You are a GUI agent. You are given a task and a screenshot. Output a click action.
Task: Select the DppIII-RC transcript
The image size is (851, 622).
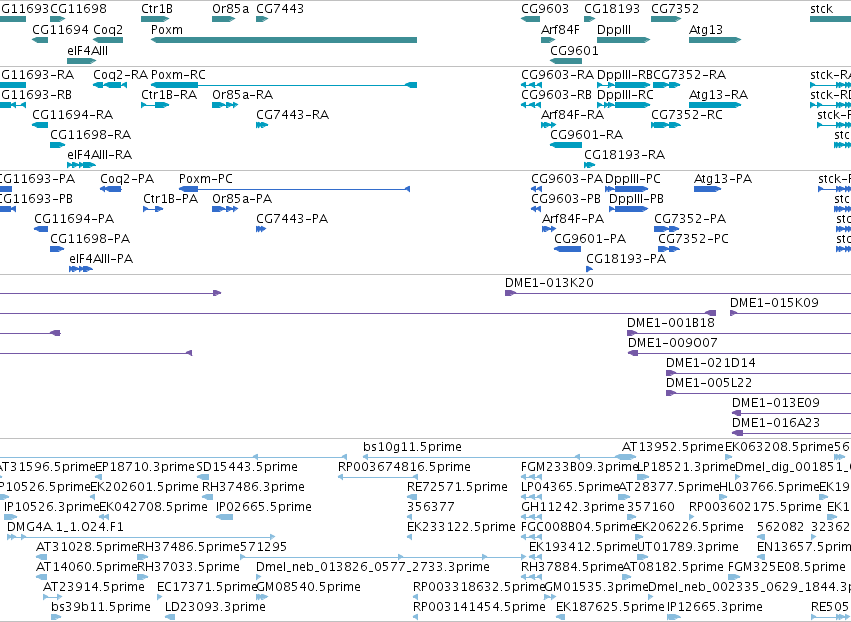point(624,105)
